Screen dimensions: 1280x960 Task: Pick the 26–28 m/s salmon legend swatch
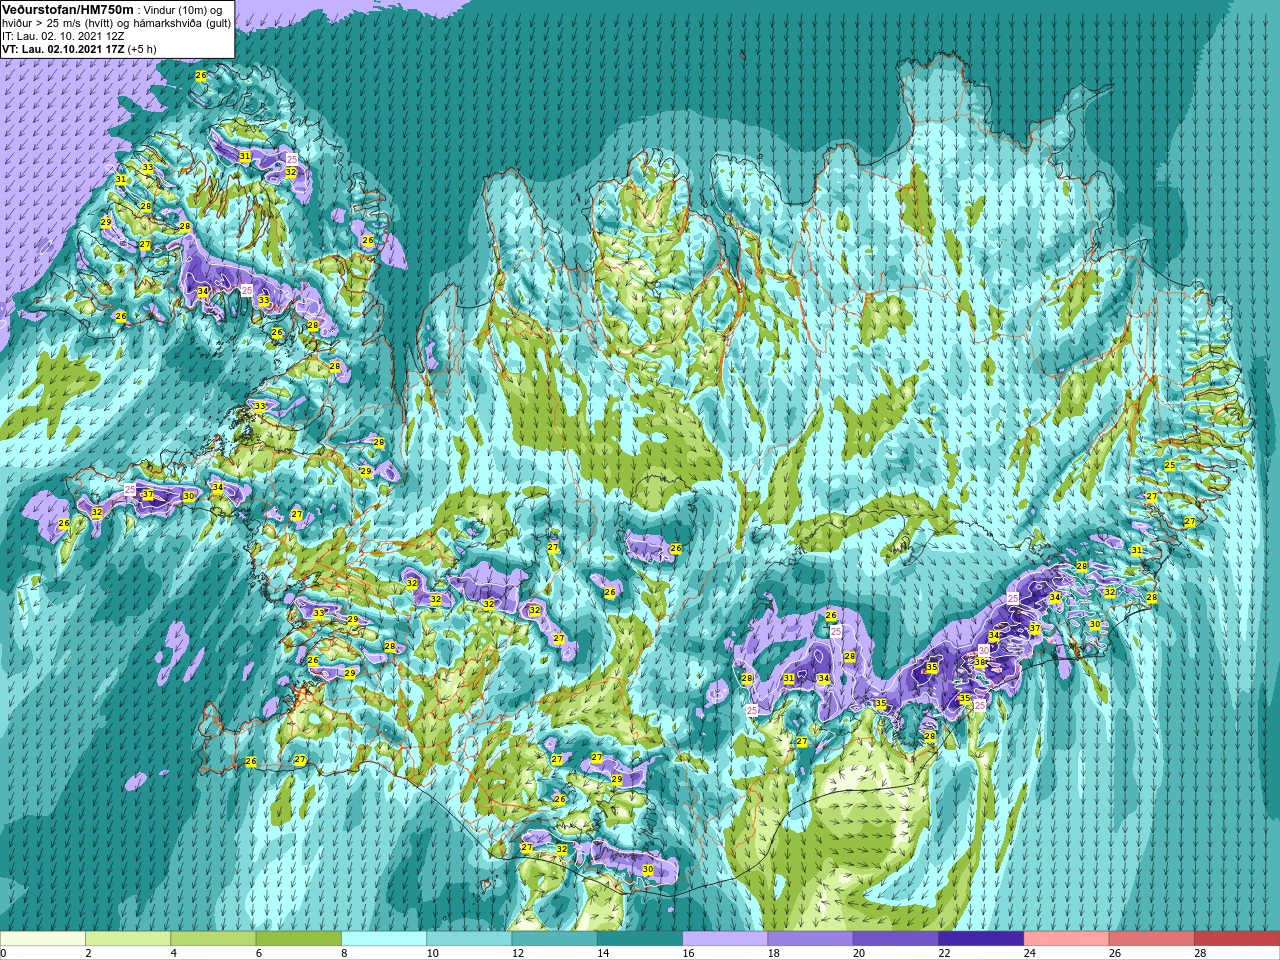[x=1152, y=939]
